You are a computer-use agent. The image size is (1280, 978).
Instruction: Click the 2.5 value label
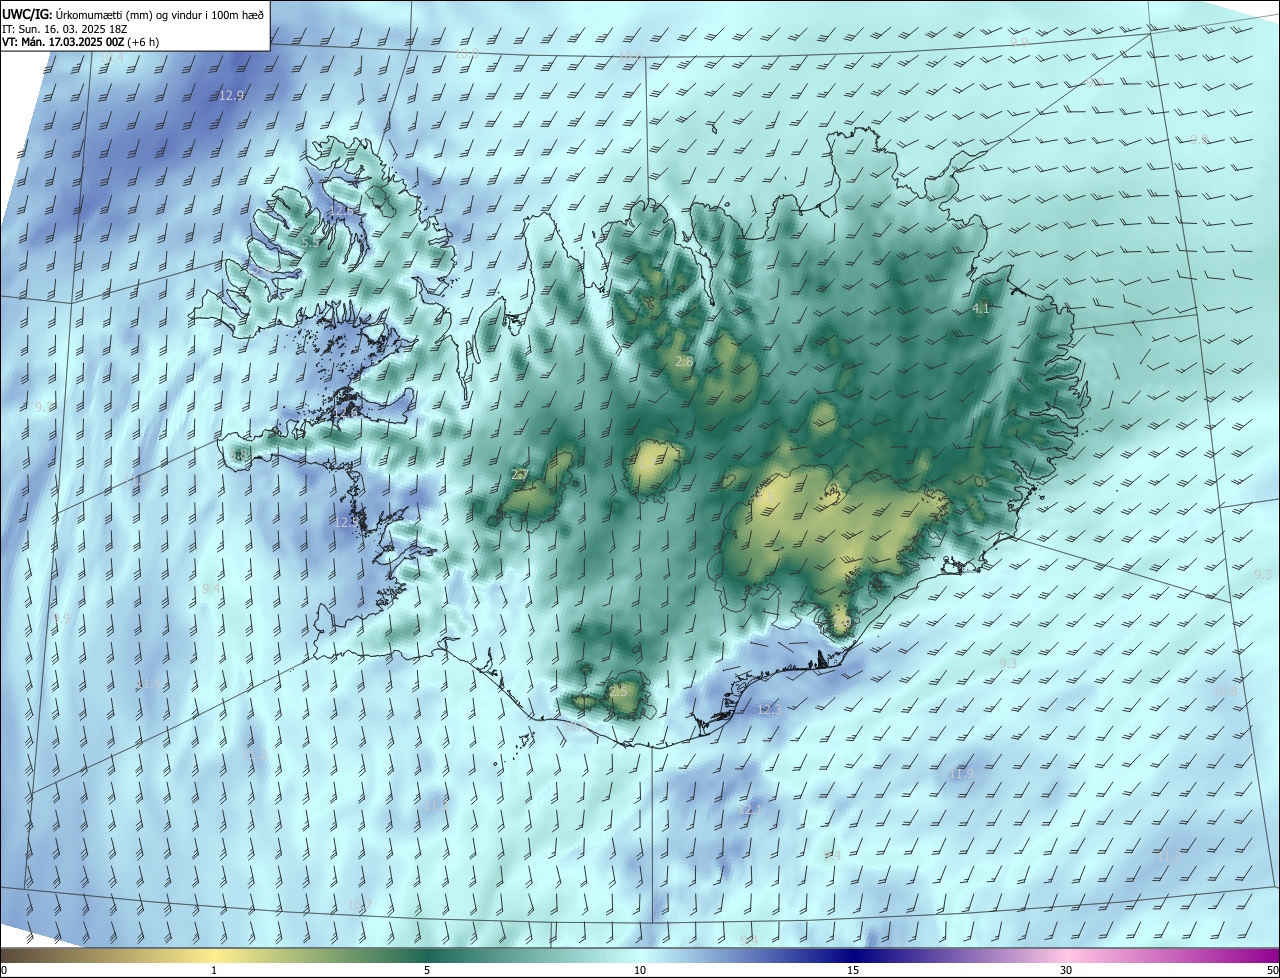(618, 692)
